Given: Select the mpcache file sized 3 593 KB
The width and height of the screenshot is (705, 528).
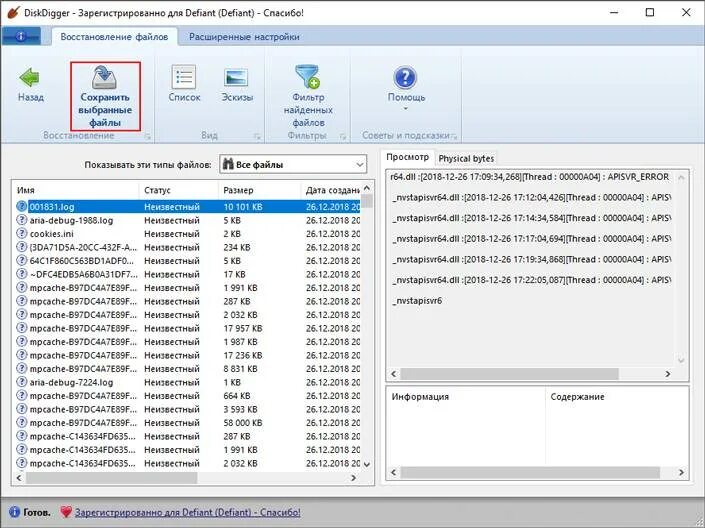Looking at the screenshot, I should 187,409.
